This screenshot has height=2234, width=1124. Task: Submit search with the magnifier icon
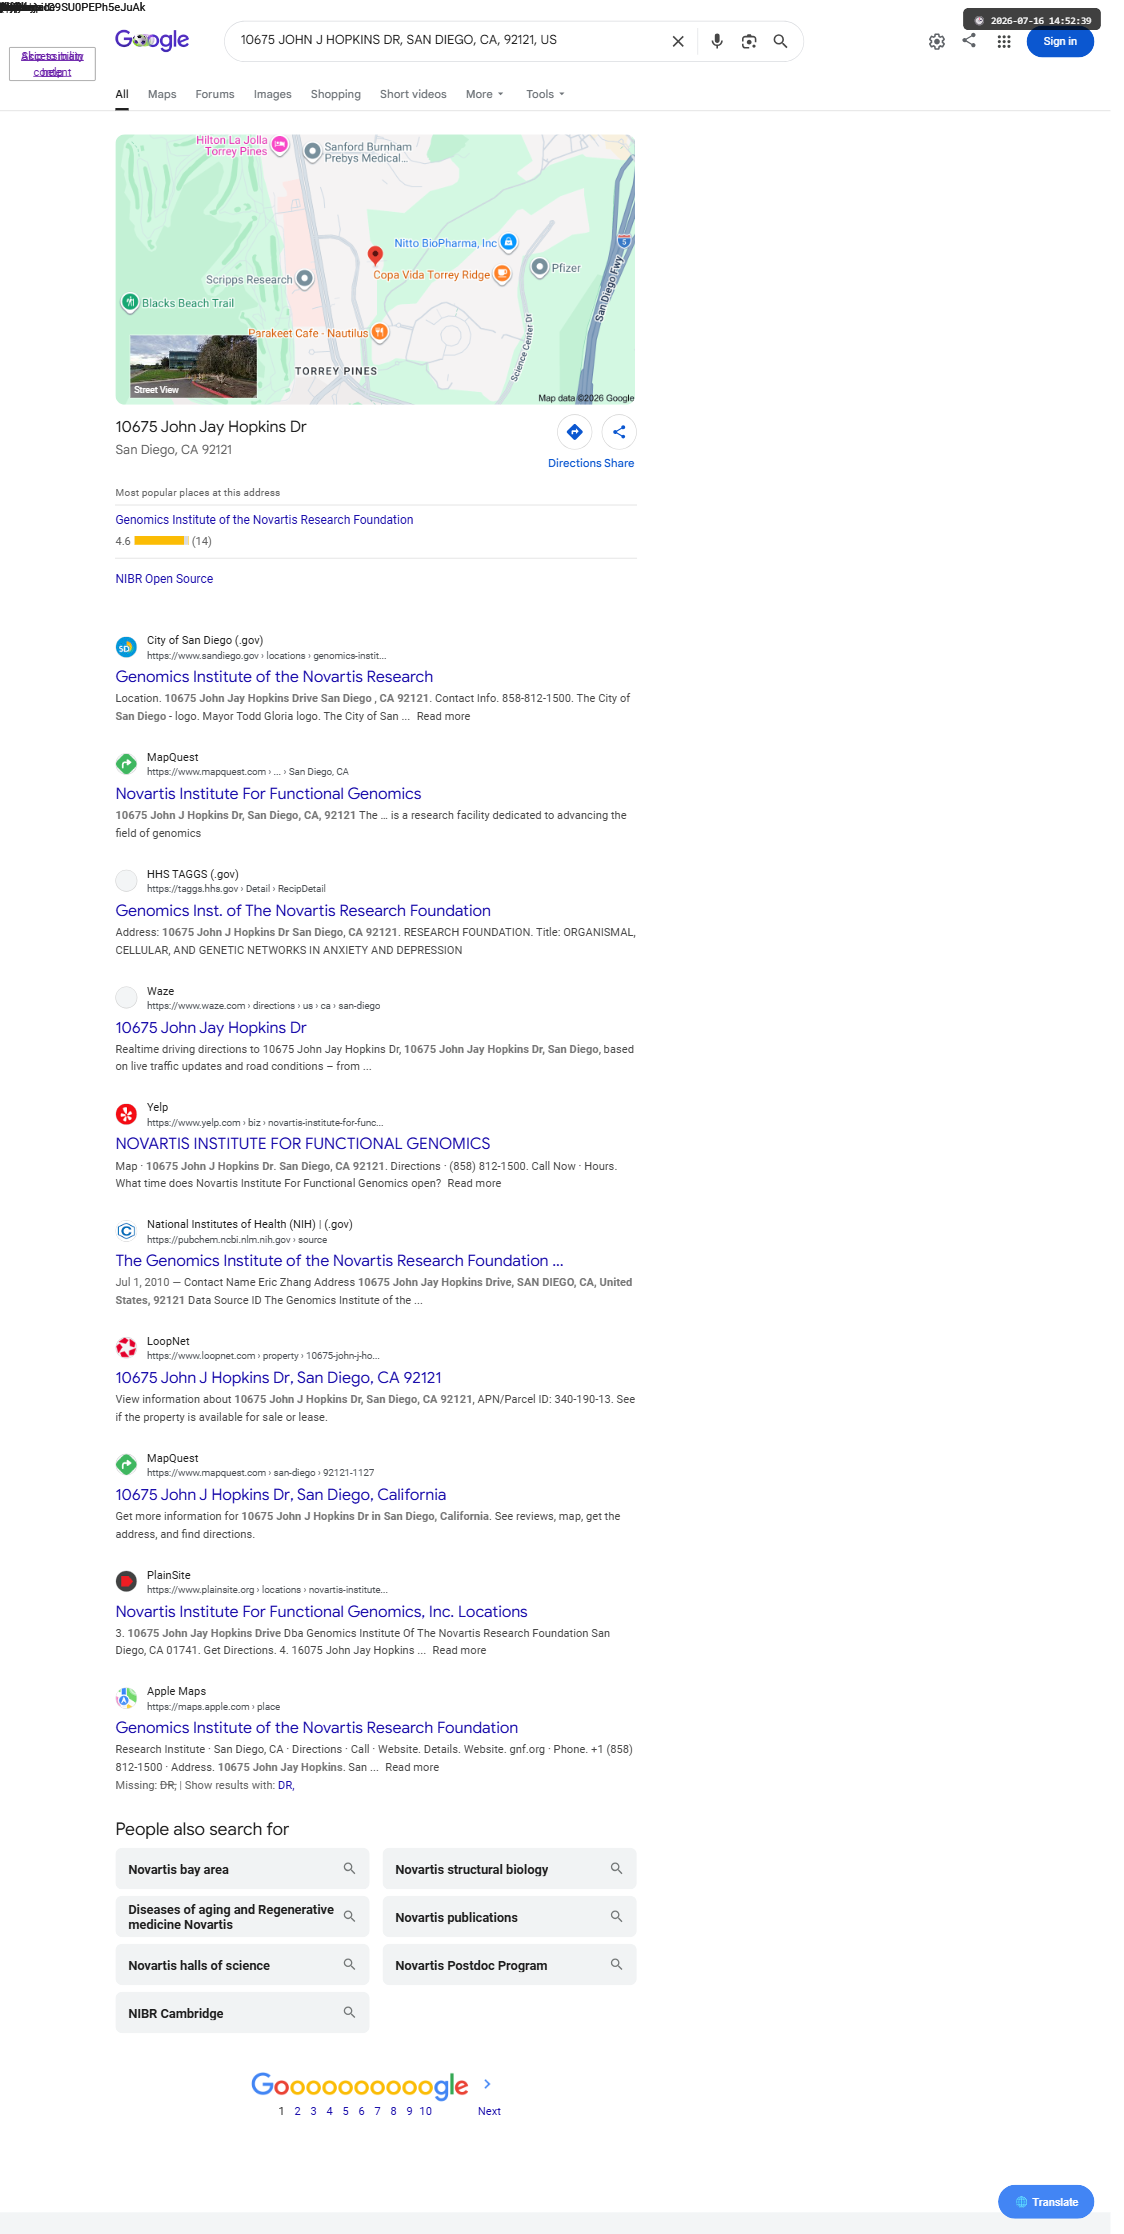tap(781, 41)
